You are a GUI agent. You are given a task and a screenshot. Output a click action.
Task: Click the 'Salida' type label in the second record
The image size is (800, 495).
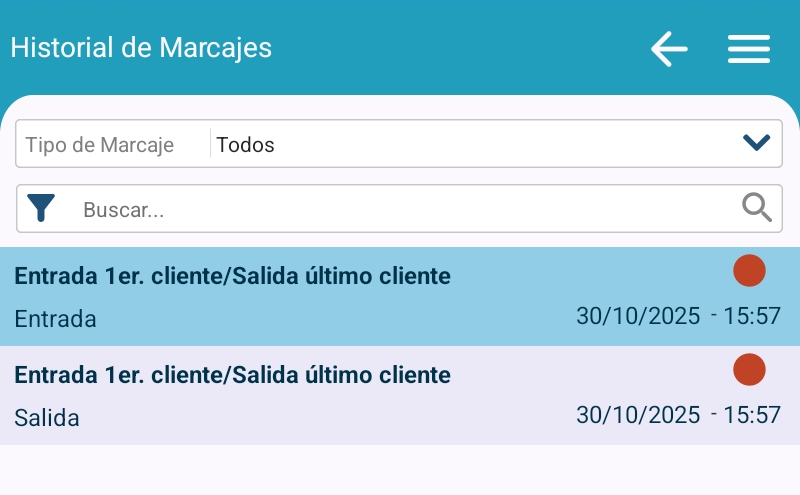[x=47, y=418]
